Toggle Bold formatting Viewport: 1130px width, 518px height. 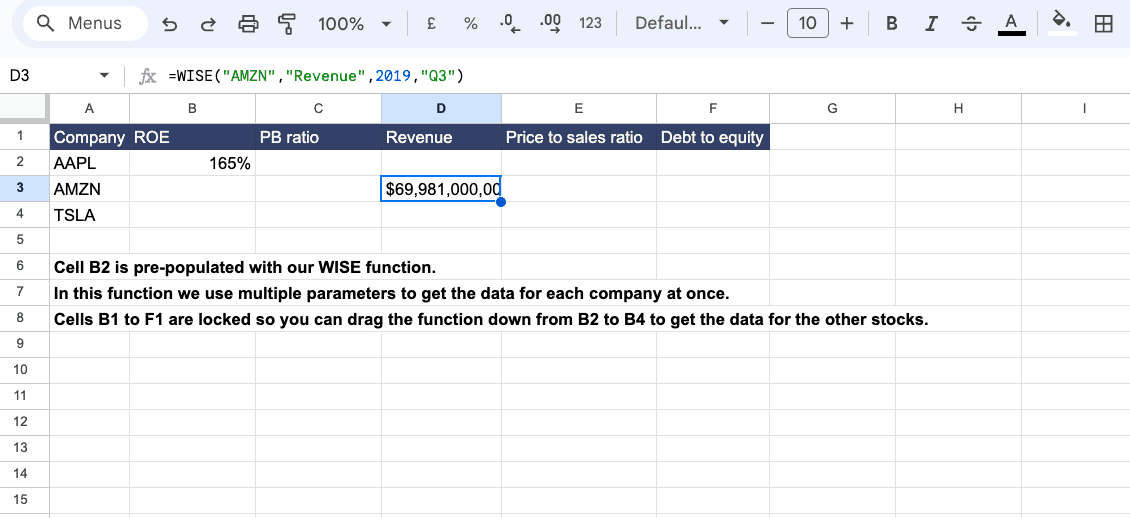coord(891,24)
